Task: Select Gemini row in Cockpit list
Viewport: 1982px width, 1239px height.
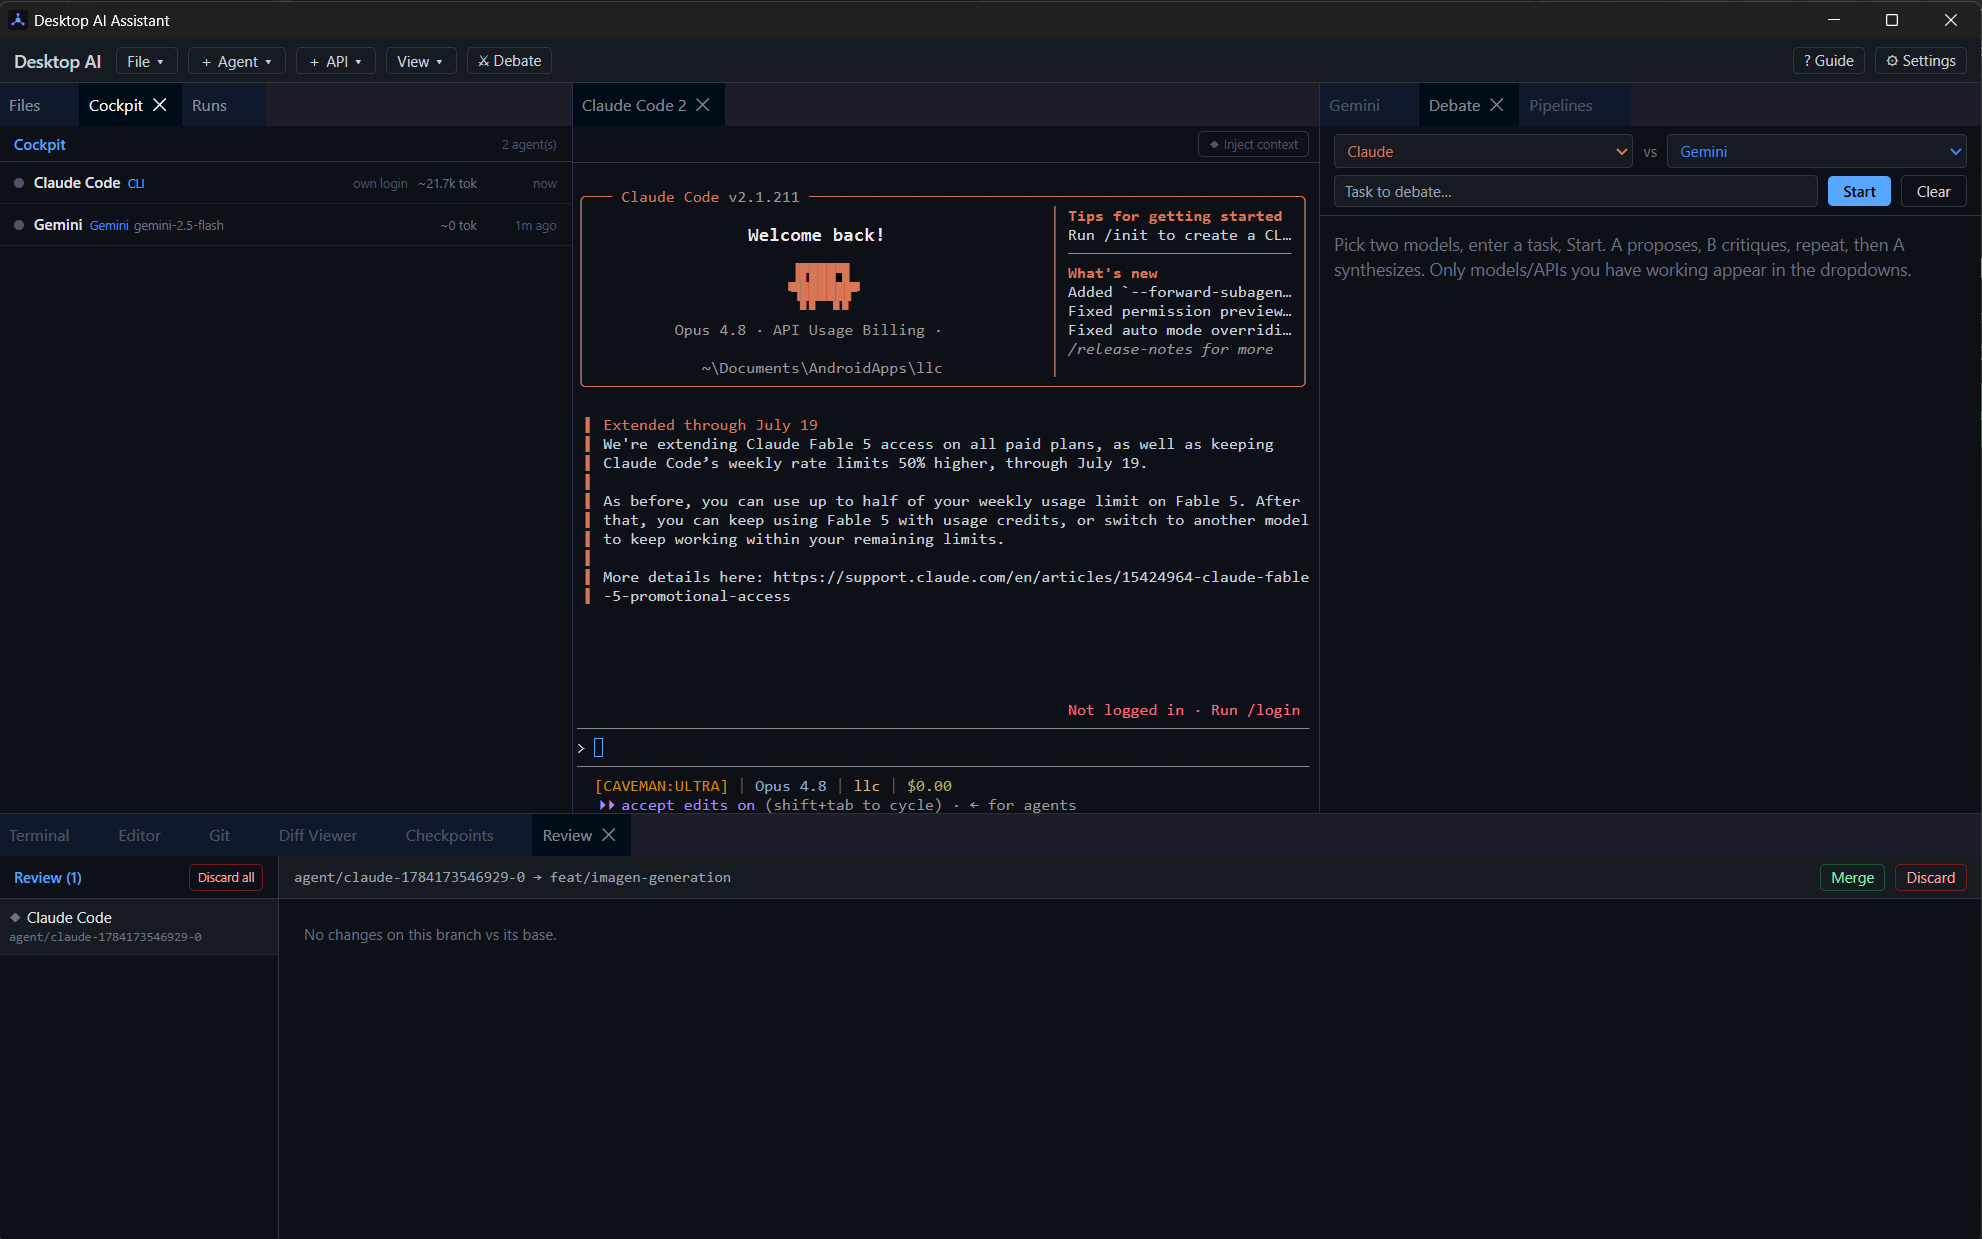Action: [x=285, y=225]
